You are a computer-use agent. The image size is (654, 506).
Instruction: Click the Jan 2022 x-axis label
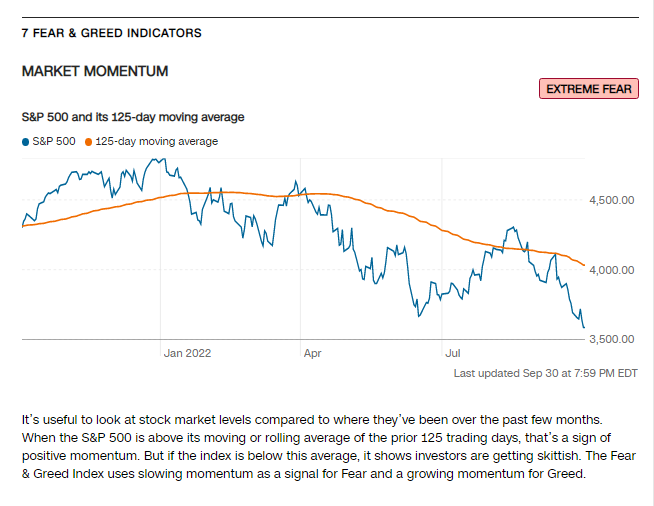click(188, 353)
